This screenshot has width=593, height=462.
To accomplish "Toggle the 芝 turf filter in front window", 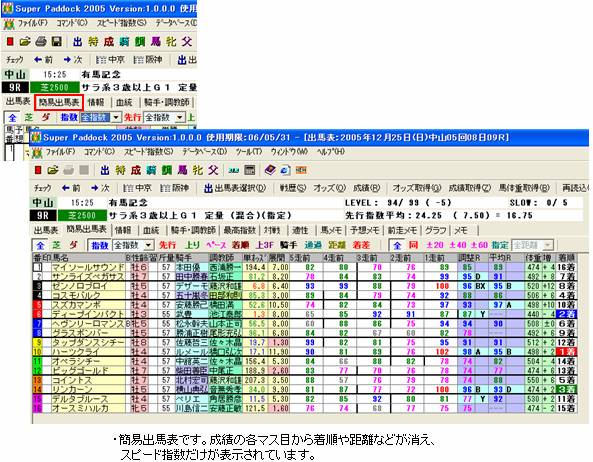I will coord(56,245).
